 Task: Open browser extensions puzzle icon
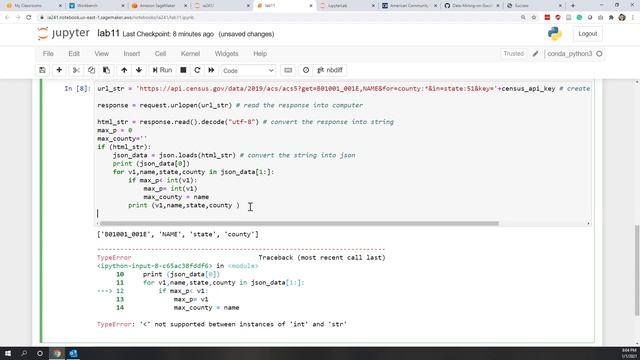click(611, 18)
